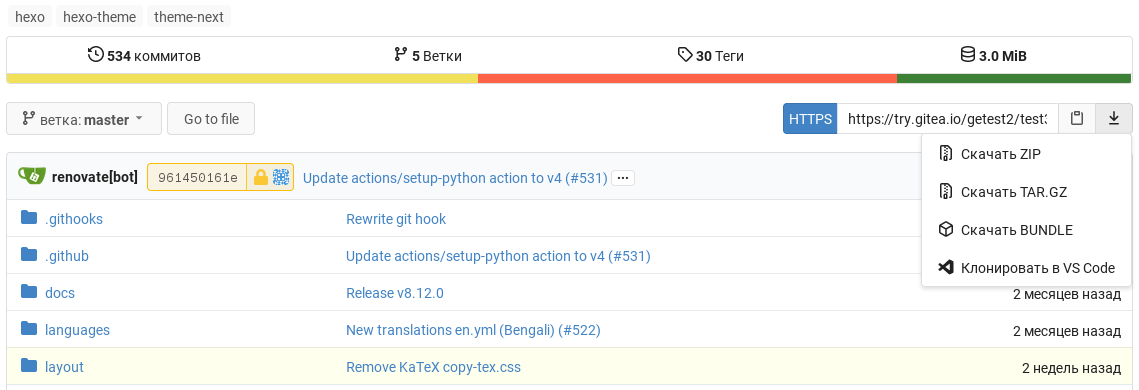
Task: Open the .github folder
Action: pos(67,256)
